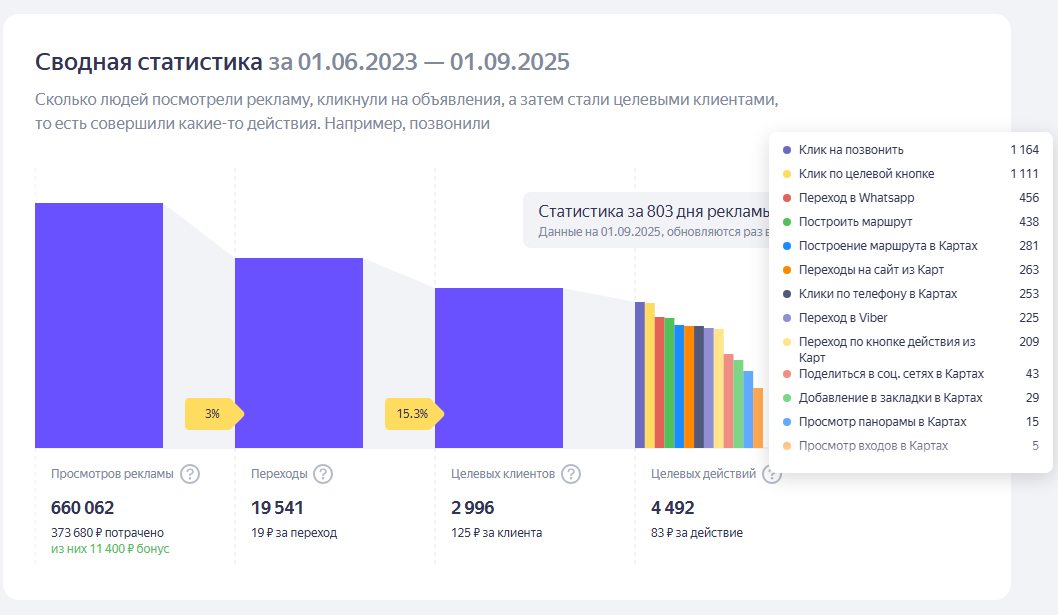
Task: Click help icon next to Просмотров рекламы
Action: [x=190, y=474]
